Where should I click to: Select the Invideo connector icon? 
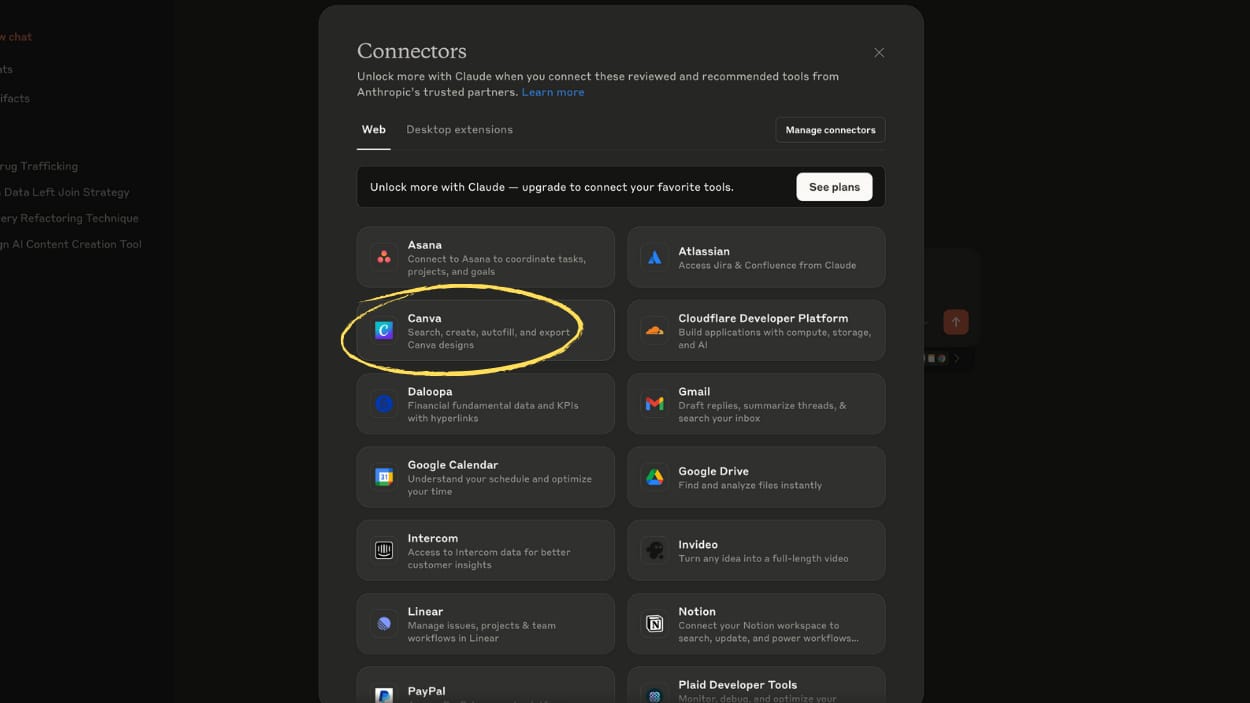point(655,550)
